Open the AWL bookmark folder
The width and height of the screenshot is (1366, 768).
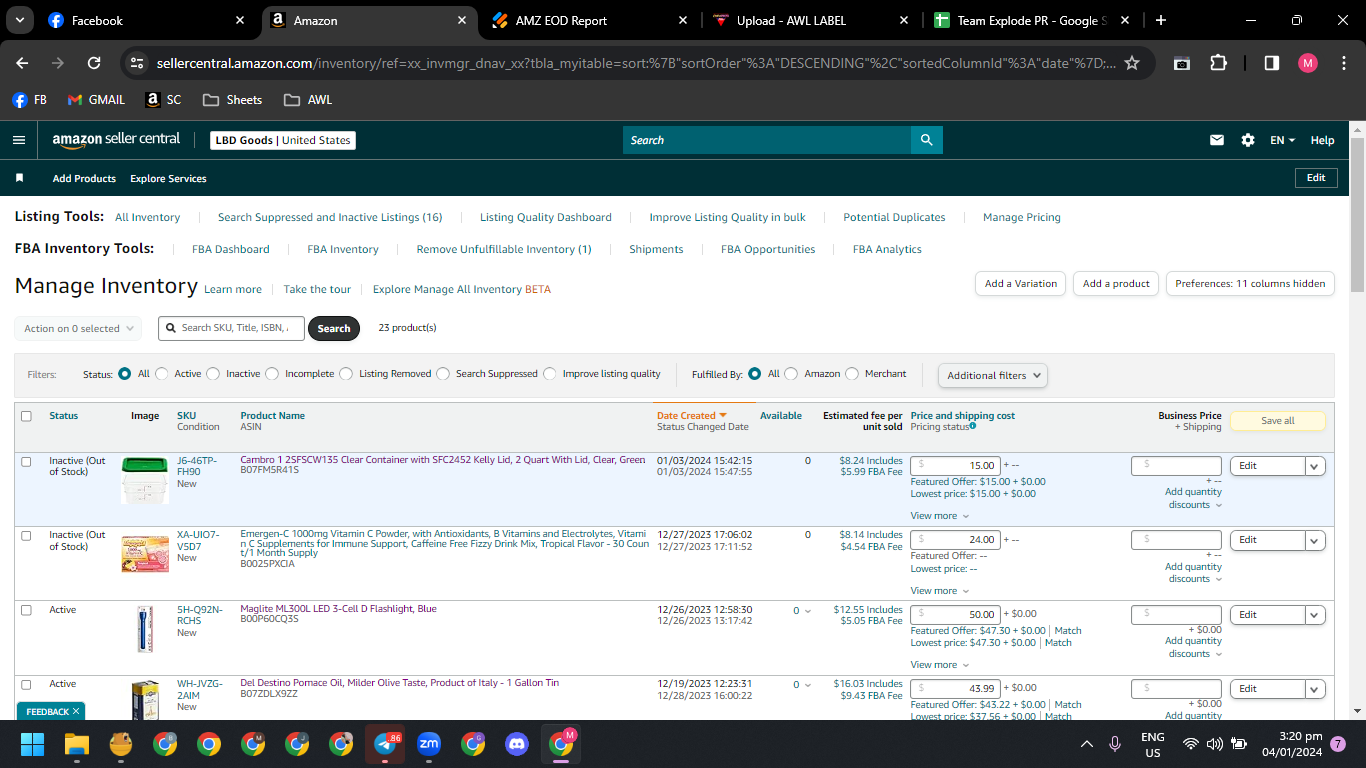pyautogui.click(x=308, y=100)
